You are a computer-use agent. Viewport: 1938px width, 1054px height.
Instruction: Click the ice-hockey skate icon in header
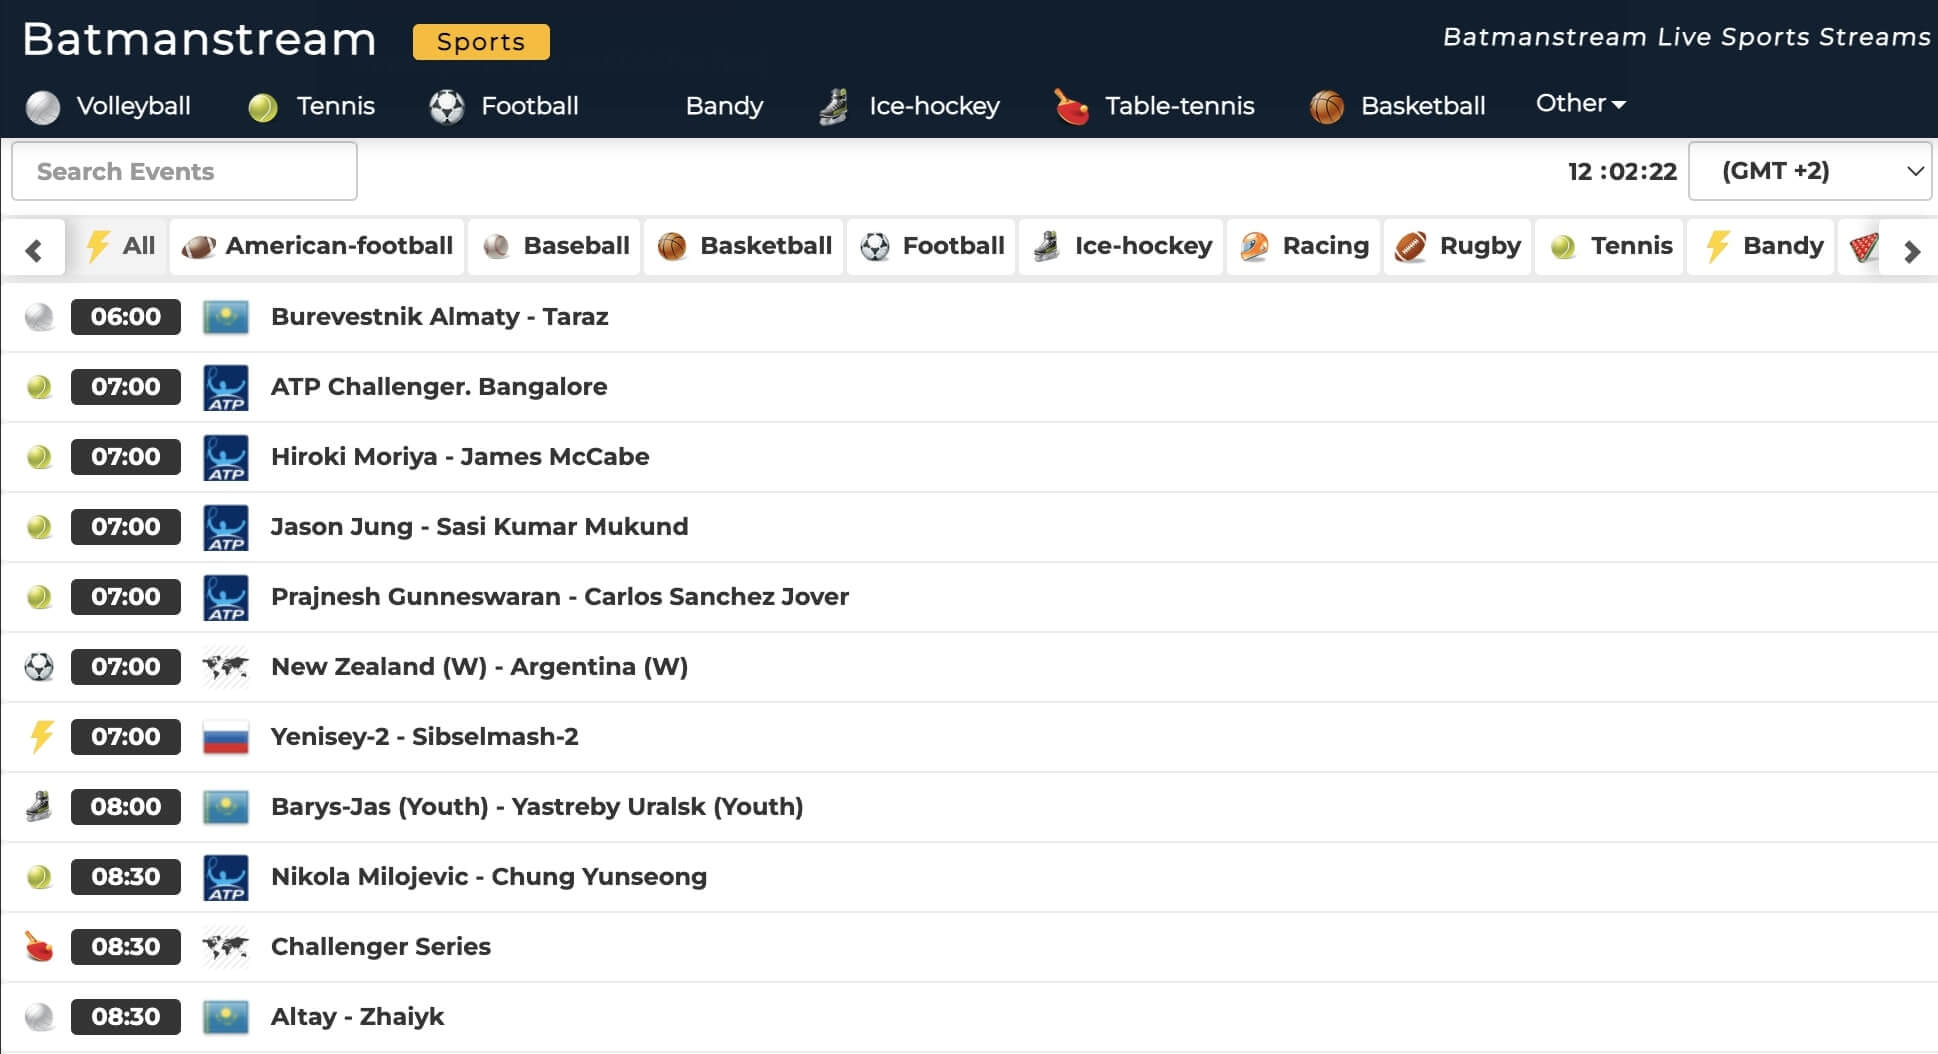pos(834,107)
